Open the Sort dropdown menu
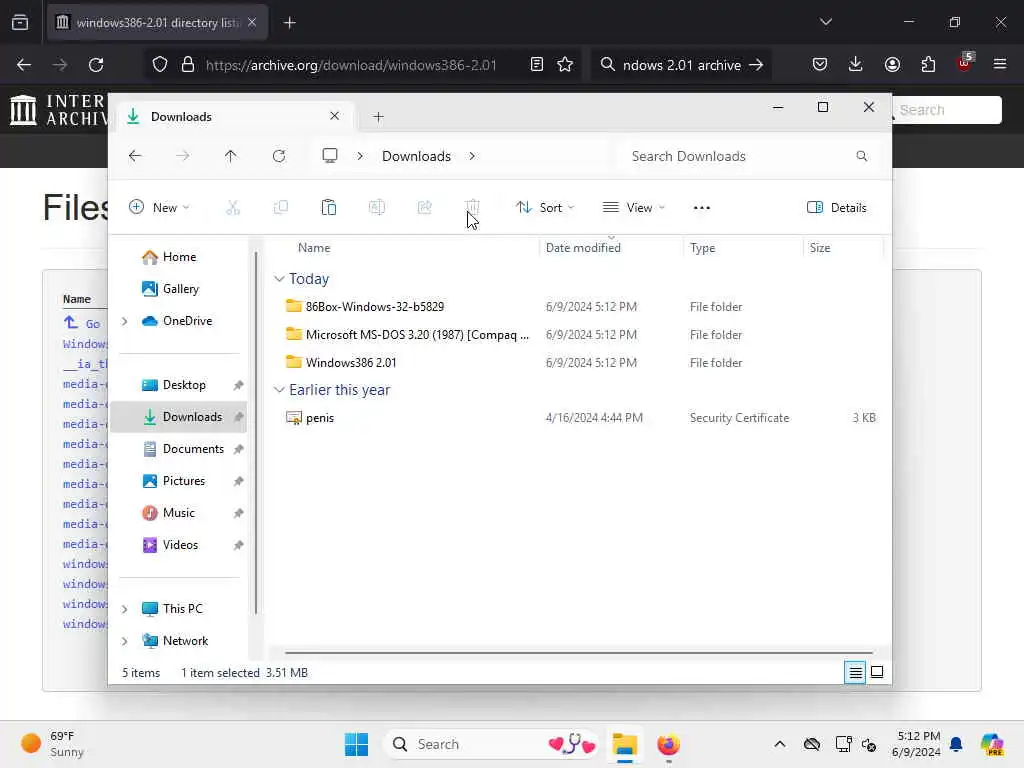This screenshot has width=1024, height=768. pyautogui.click(x=545, y=208)
